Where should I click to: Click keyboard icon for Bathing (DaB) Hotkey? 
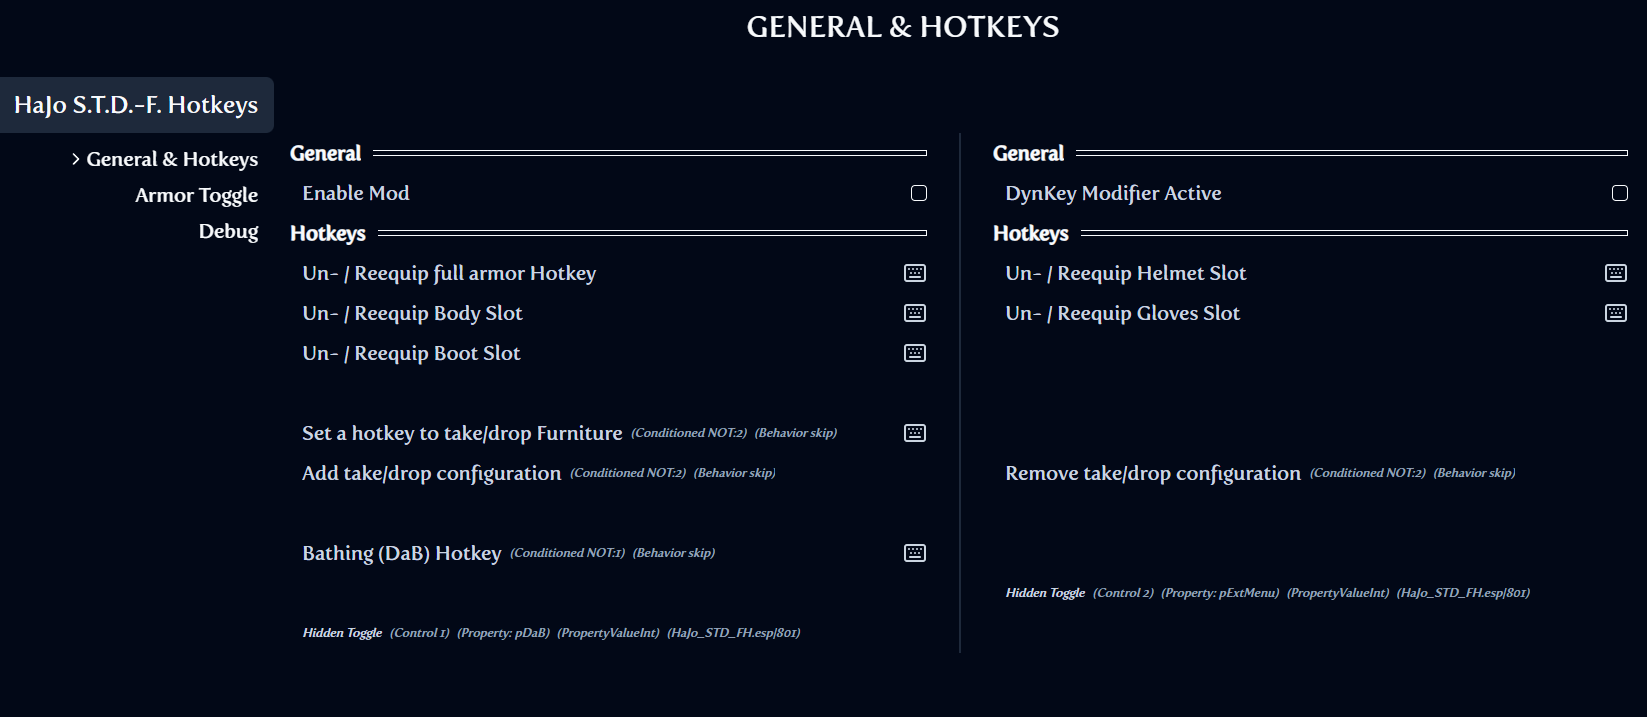click(x=915, y=553)
